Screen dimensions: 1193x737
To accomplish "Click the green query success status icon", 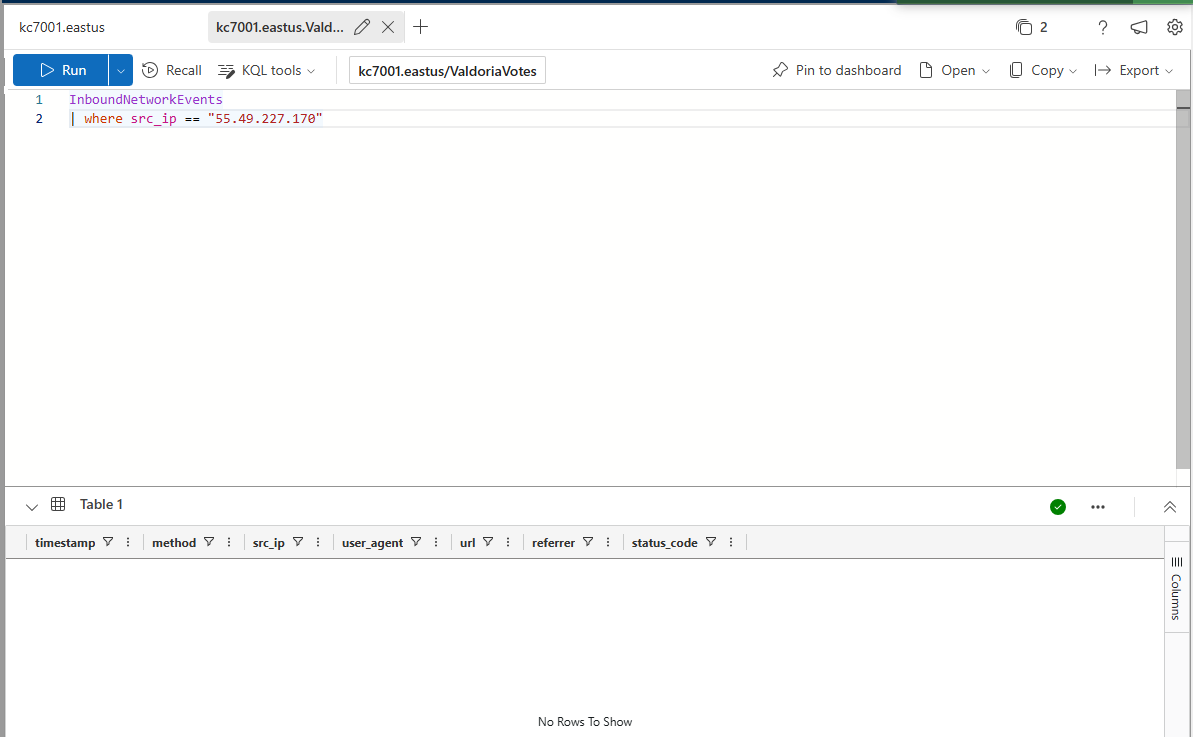I will click(1058, 506).
